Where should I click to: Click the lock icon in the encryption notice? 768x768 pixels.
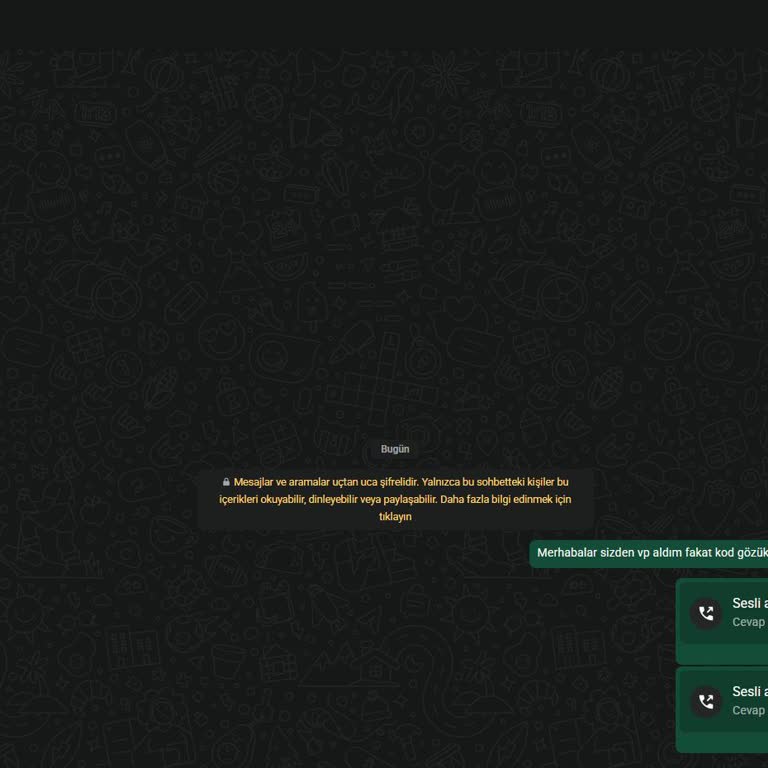[x=226, y=482]
